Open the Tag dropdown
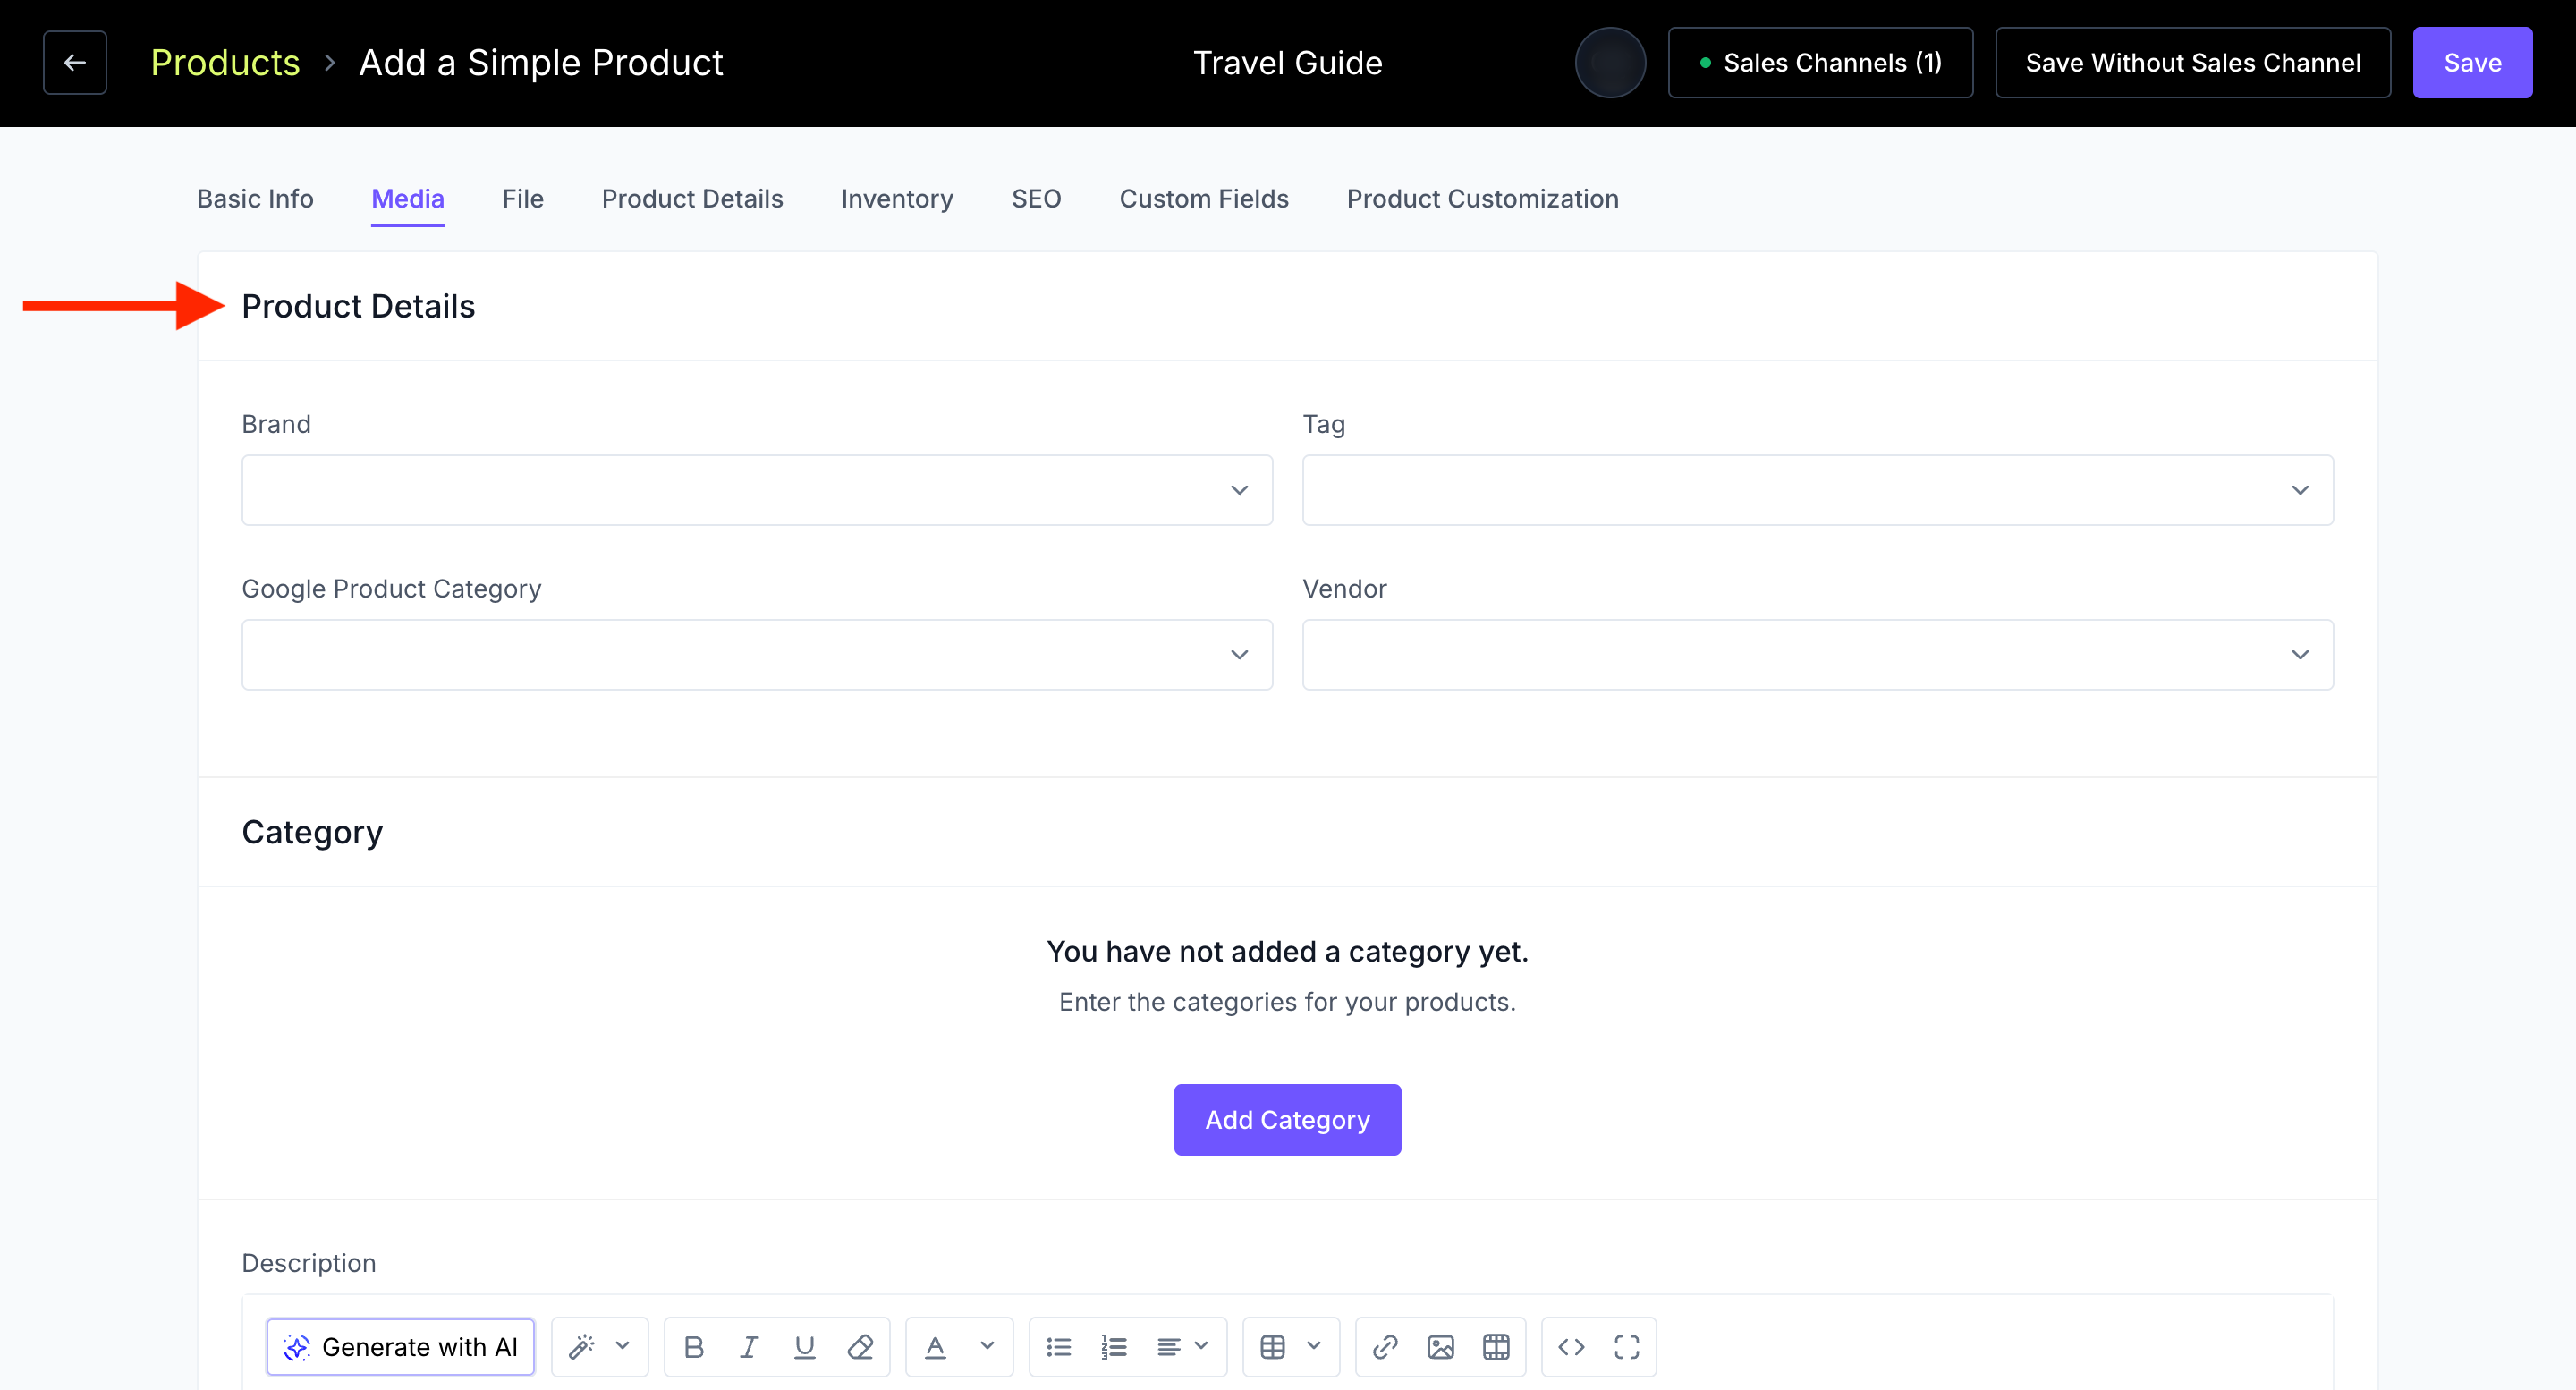Image resolution: width=2576 pixels, height=1390 pixels. (1818, 490)
